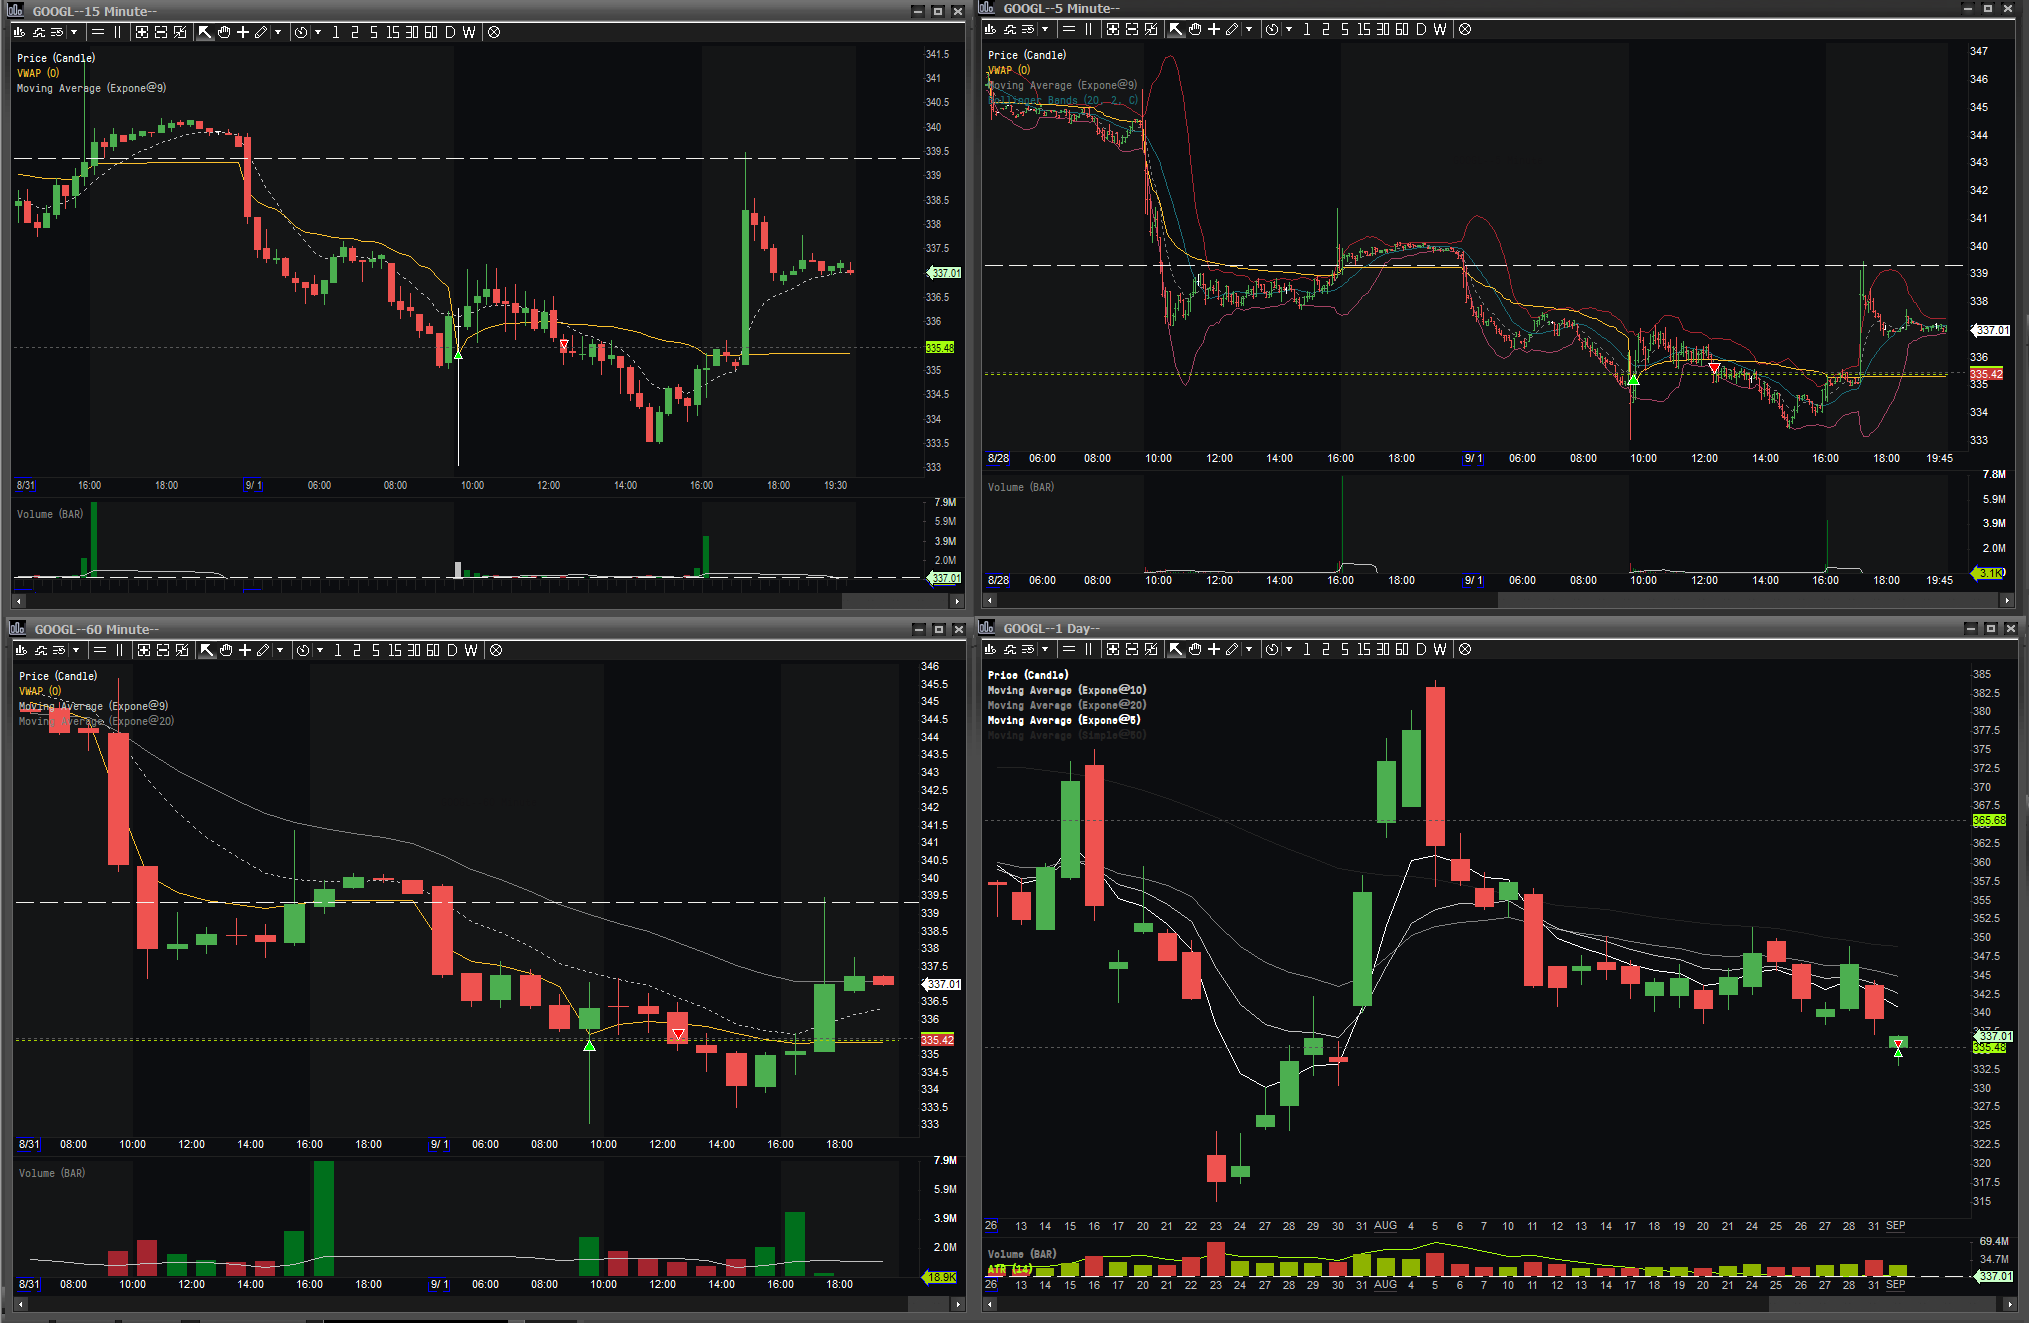Switch 15 Minute chart to 5-minute interval

click(374, 32)
